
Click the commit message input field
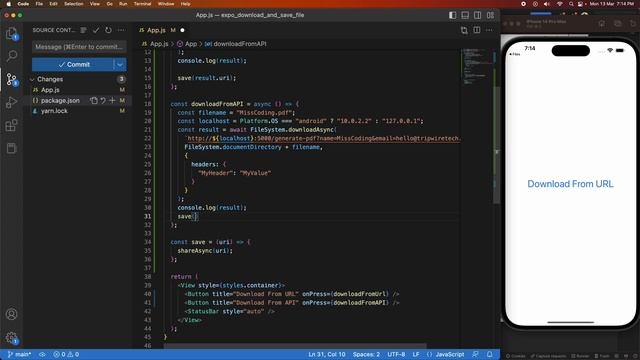[x=79, y=47]
